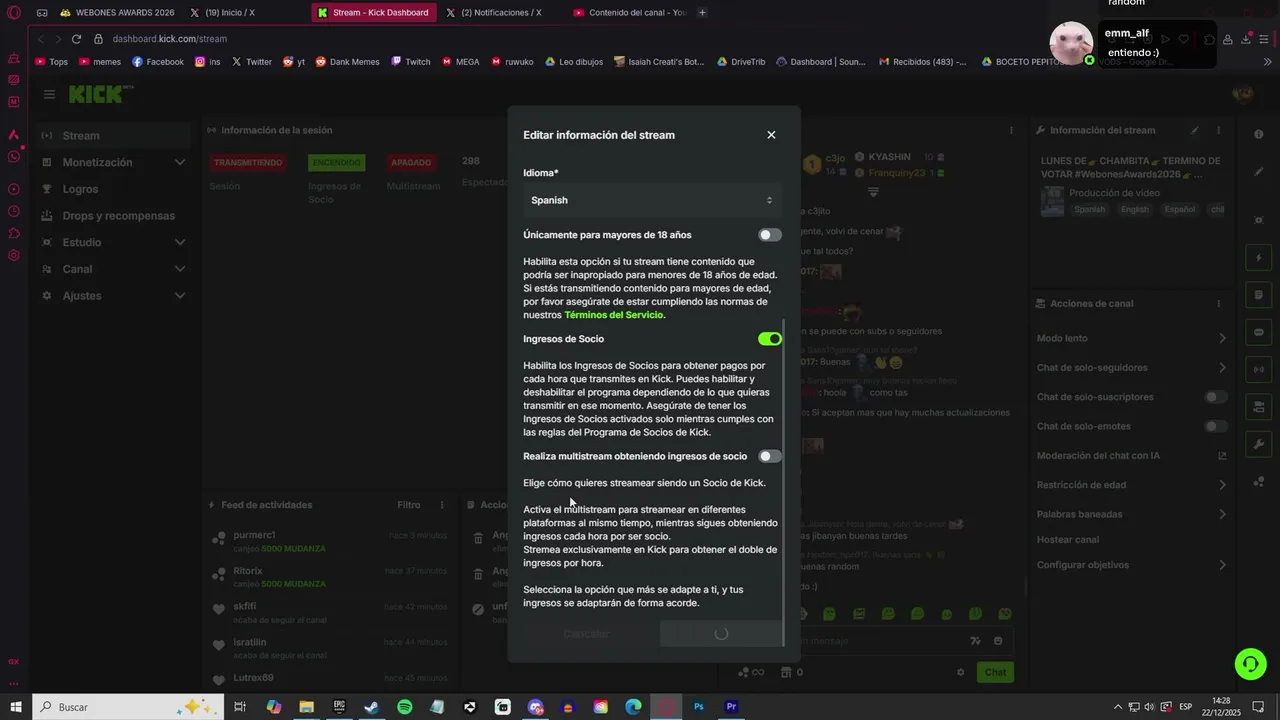This screenshot has height=720, width=1280.
Task: Expand Restricción de edad option
Action: click(1130, 485)
